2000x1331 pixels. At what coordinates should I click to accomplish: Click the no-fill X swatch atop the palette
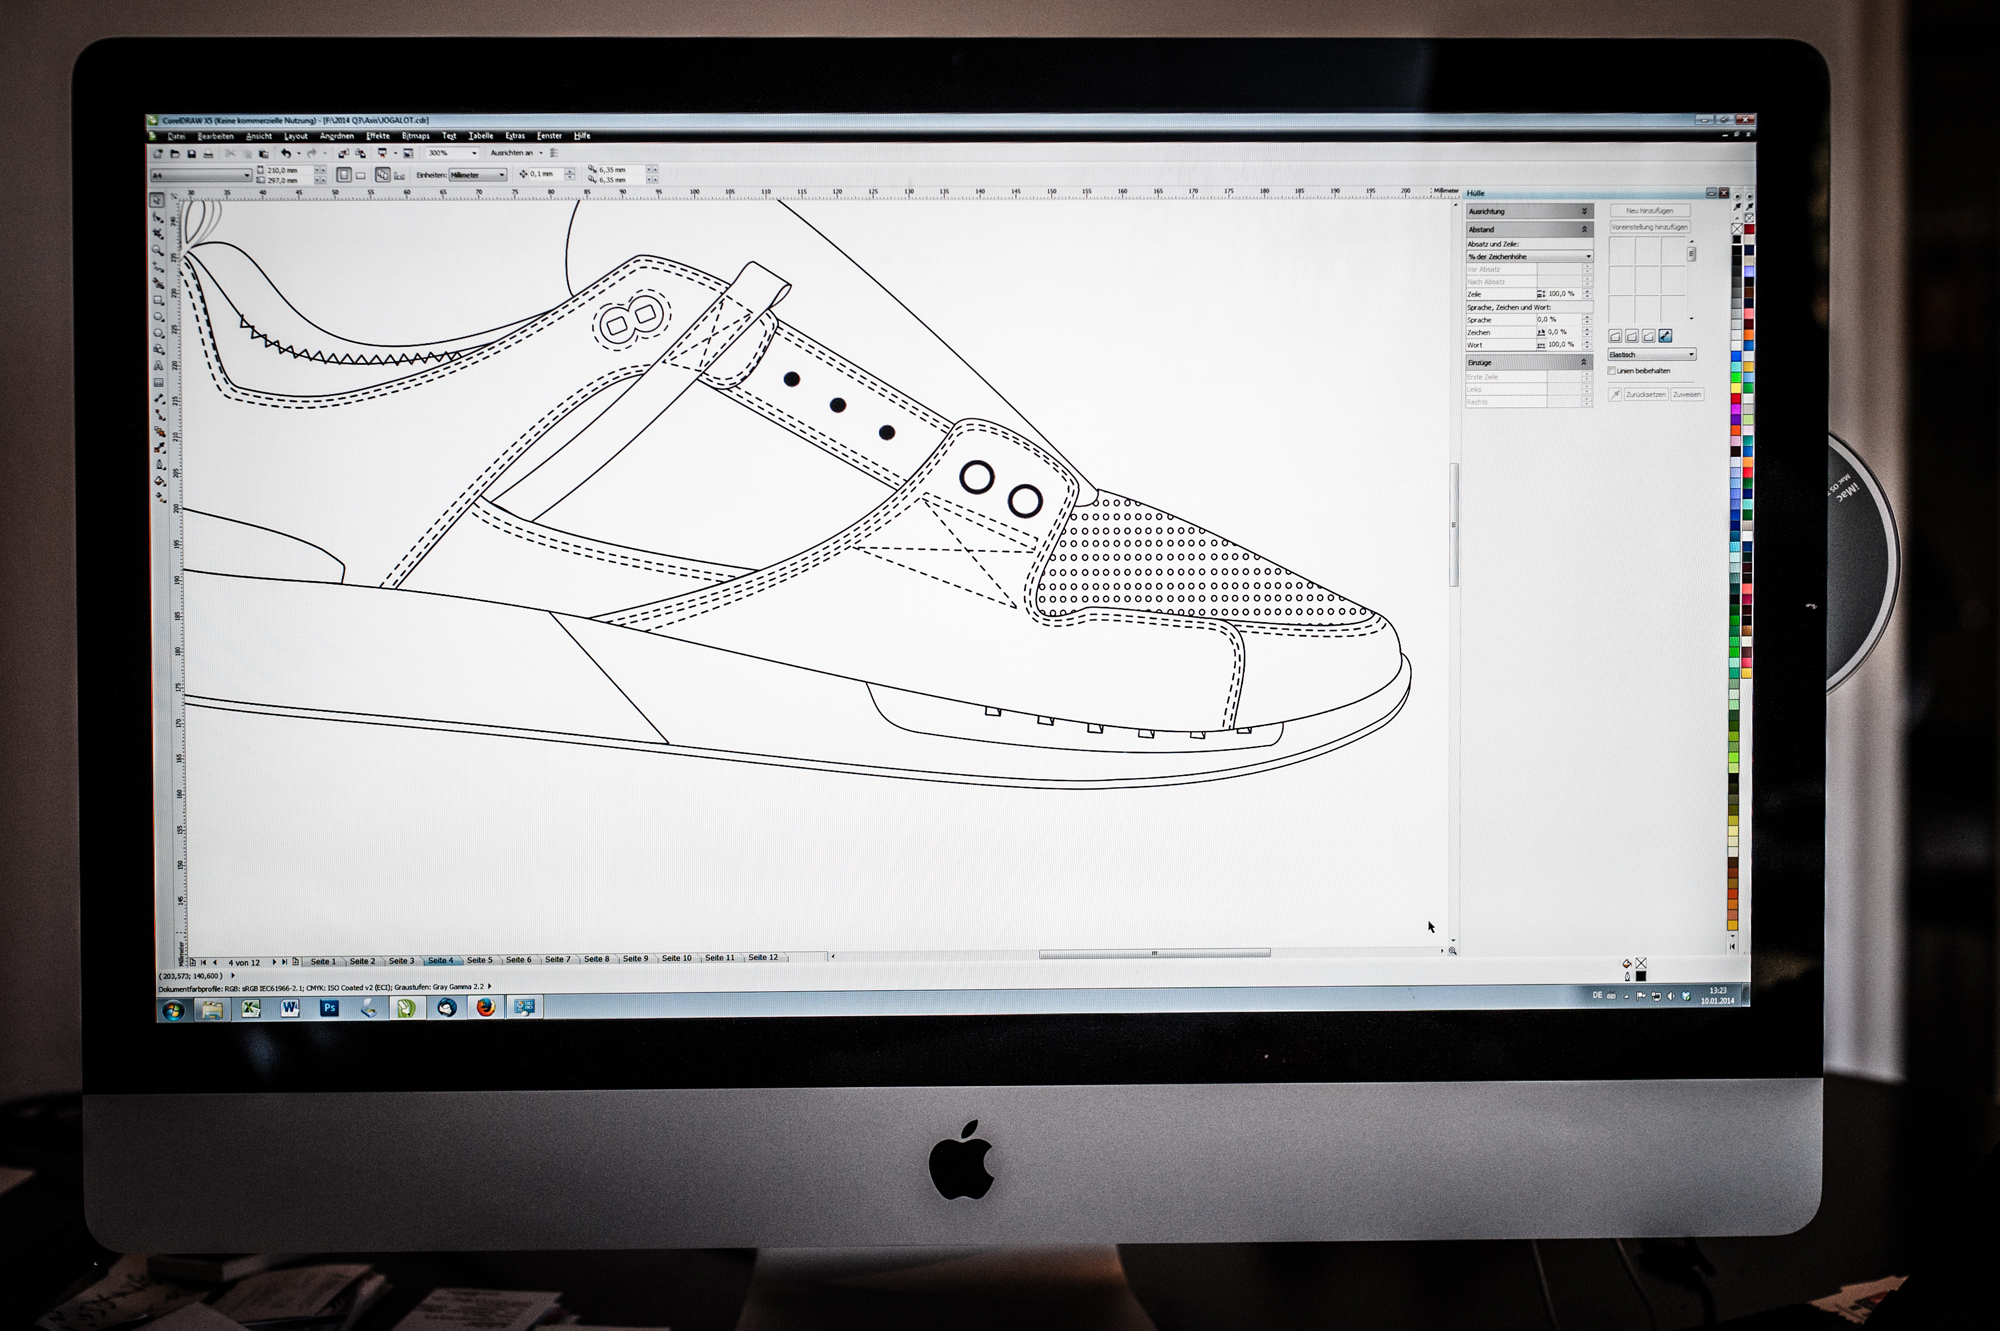coord(1737,228)
